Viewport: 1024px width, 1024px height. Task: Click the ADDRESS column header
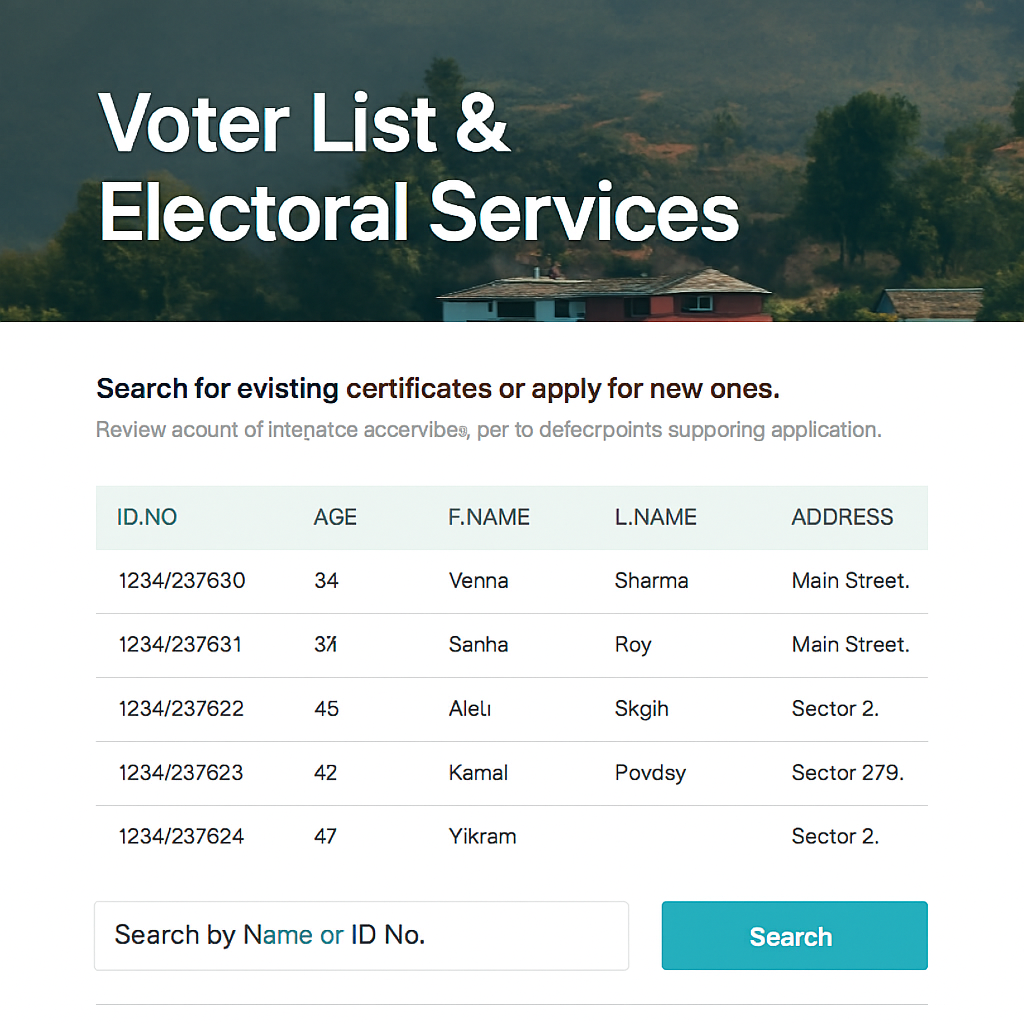(x=842, y=517)
